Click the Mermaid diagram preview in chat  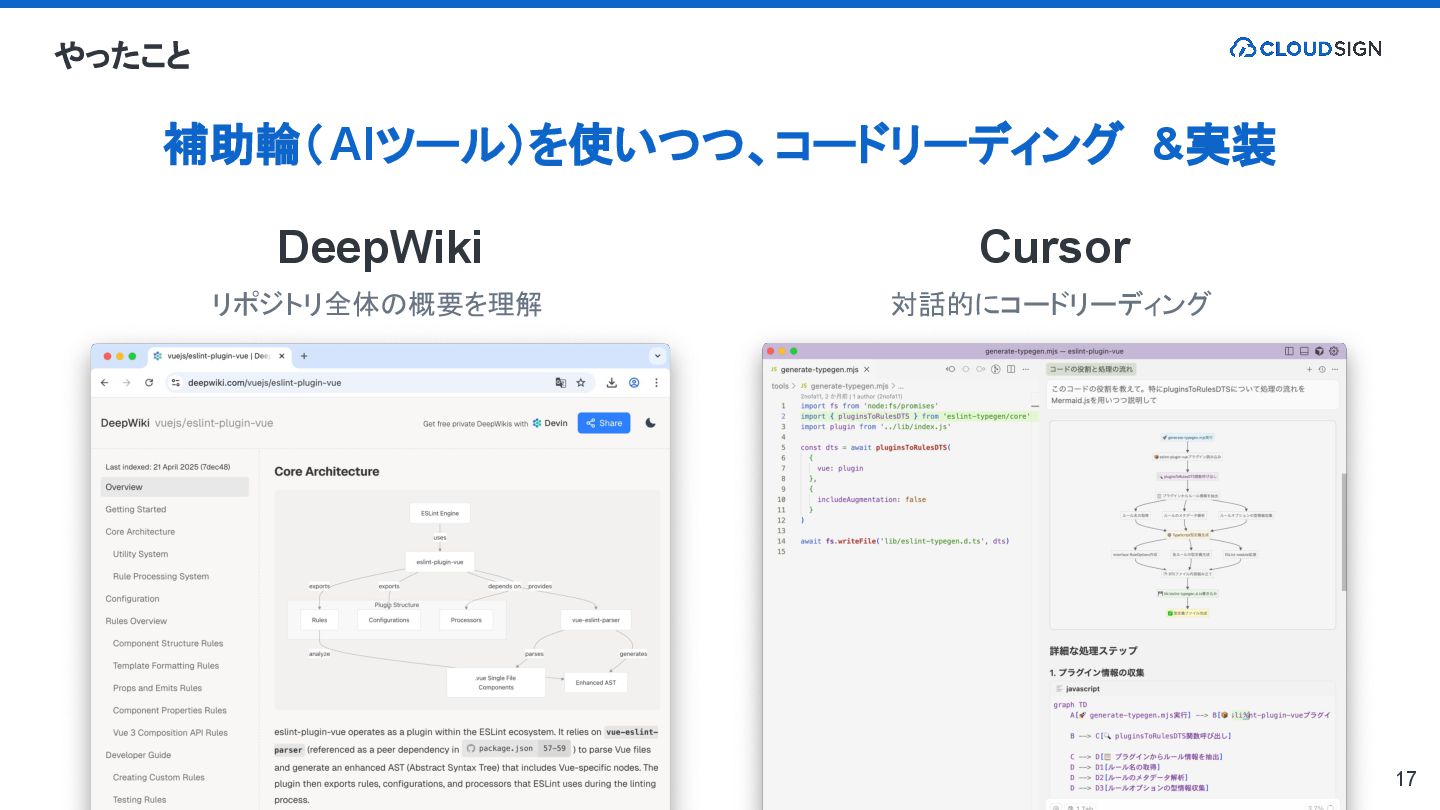pos(1192,525)
